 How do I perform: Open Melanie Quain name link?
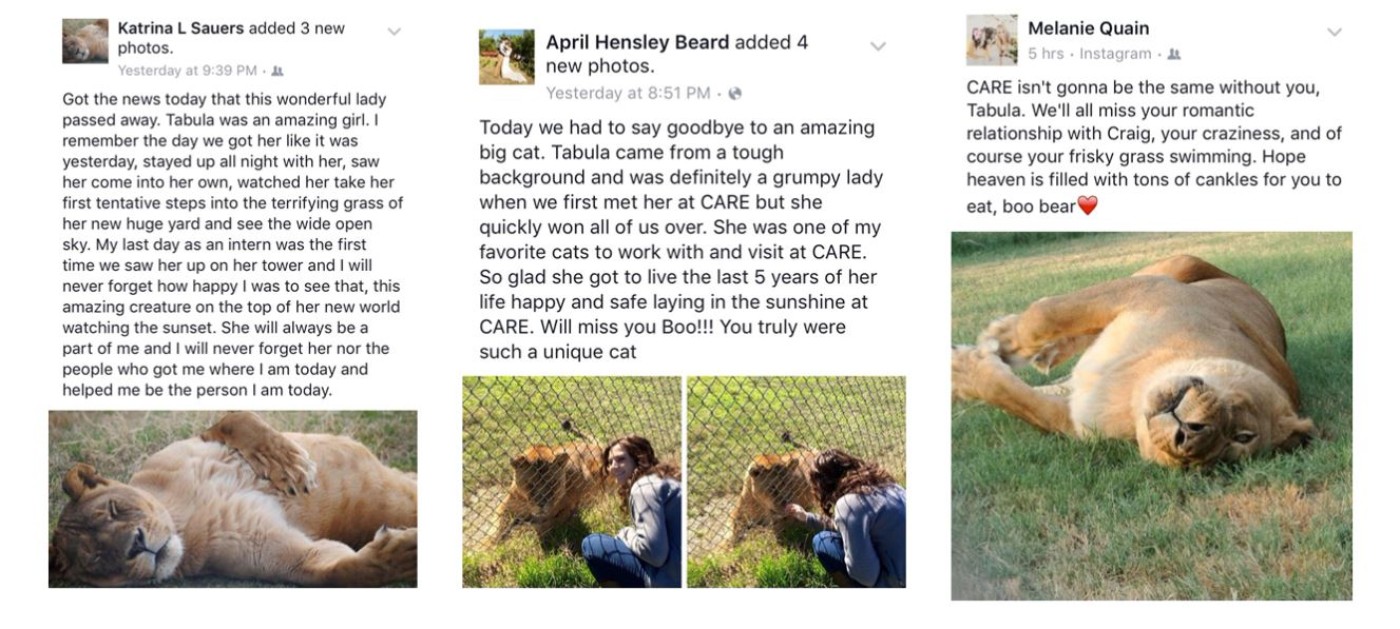(x=1088, y=28)
